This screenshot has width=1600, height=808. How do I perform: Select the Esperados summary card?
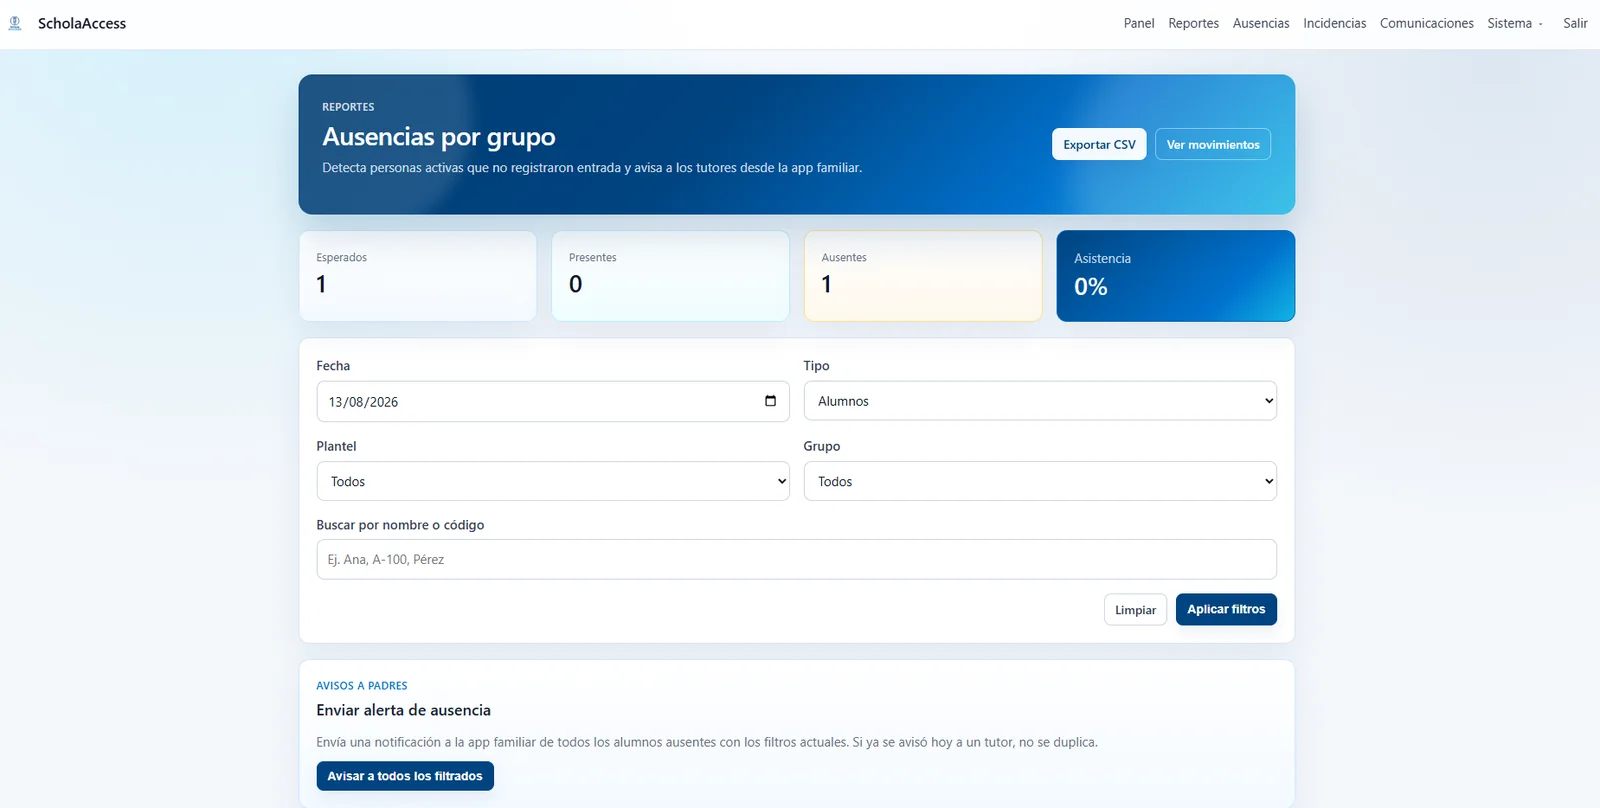click(x=418, y=276)
